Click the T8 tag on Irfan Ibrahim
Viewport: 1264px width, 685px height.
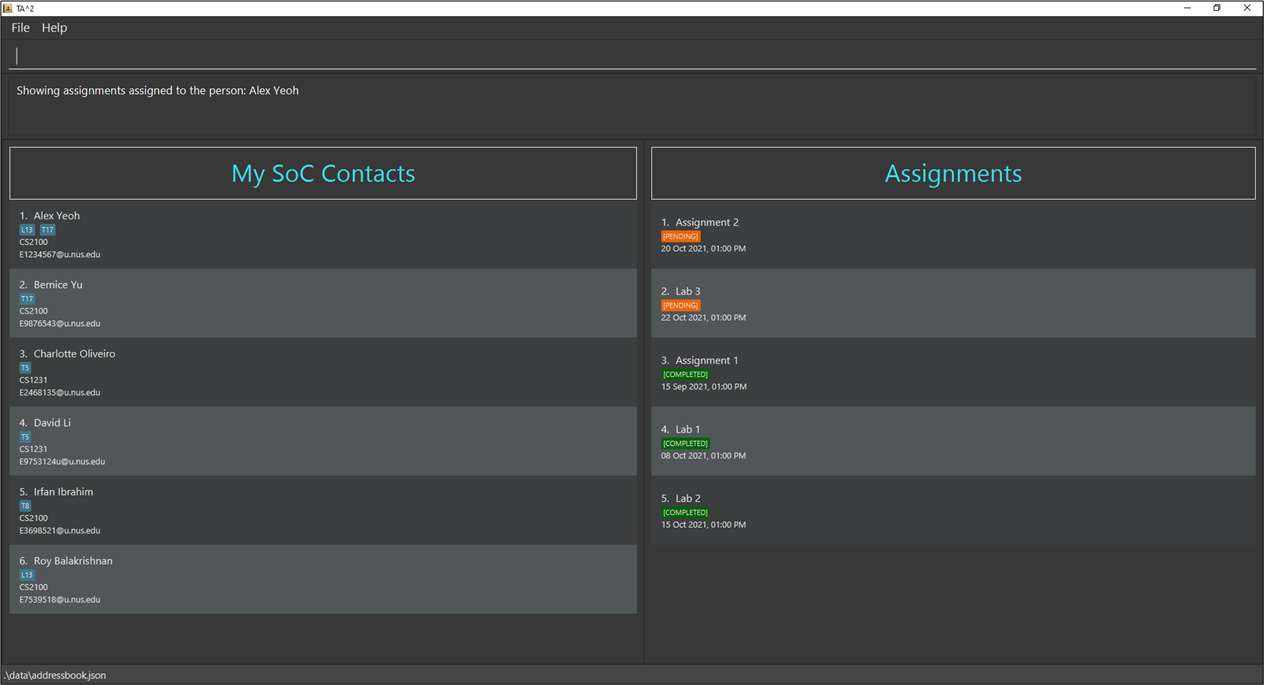click(25, 505)
